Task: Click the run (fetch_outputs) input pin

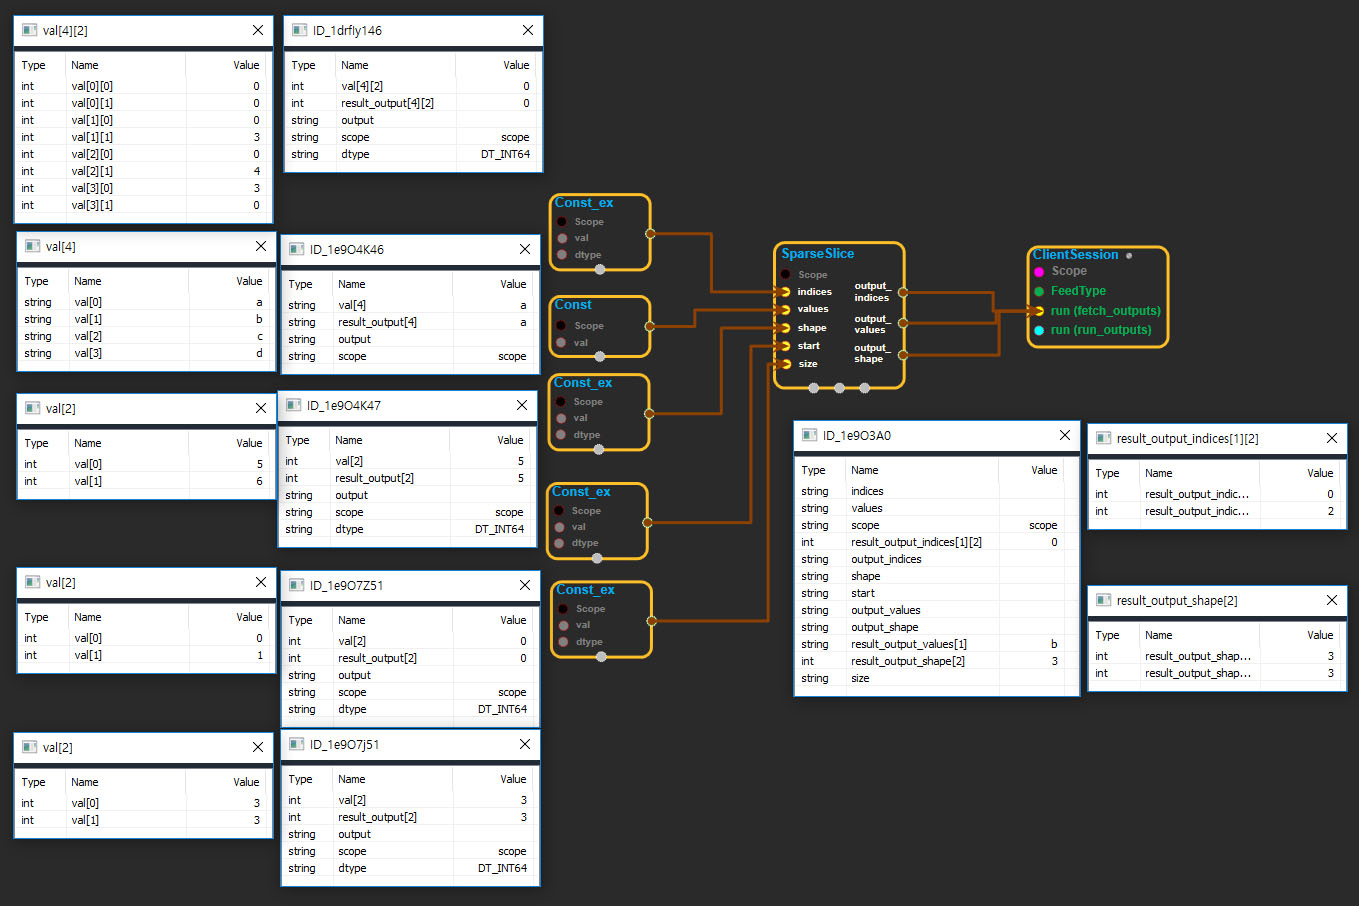Action: point(1039,311)
